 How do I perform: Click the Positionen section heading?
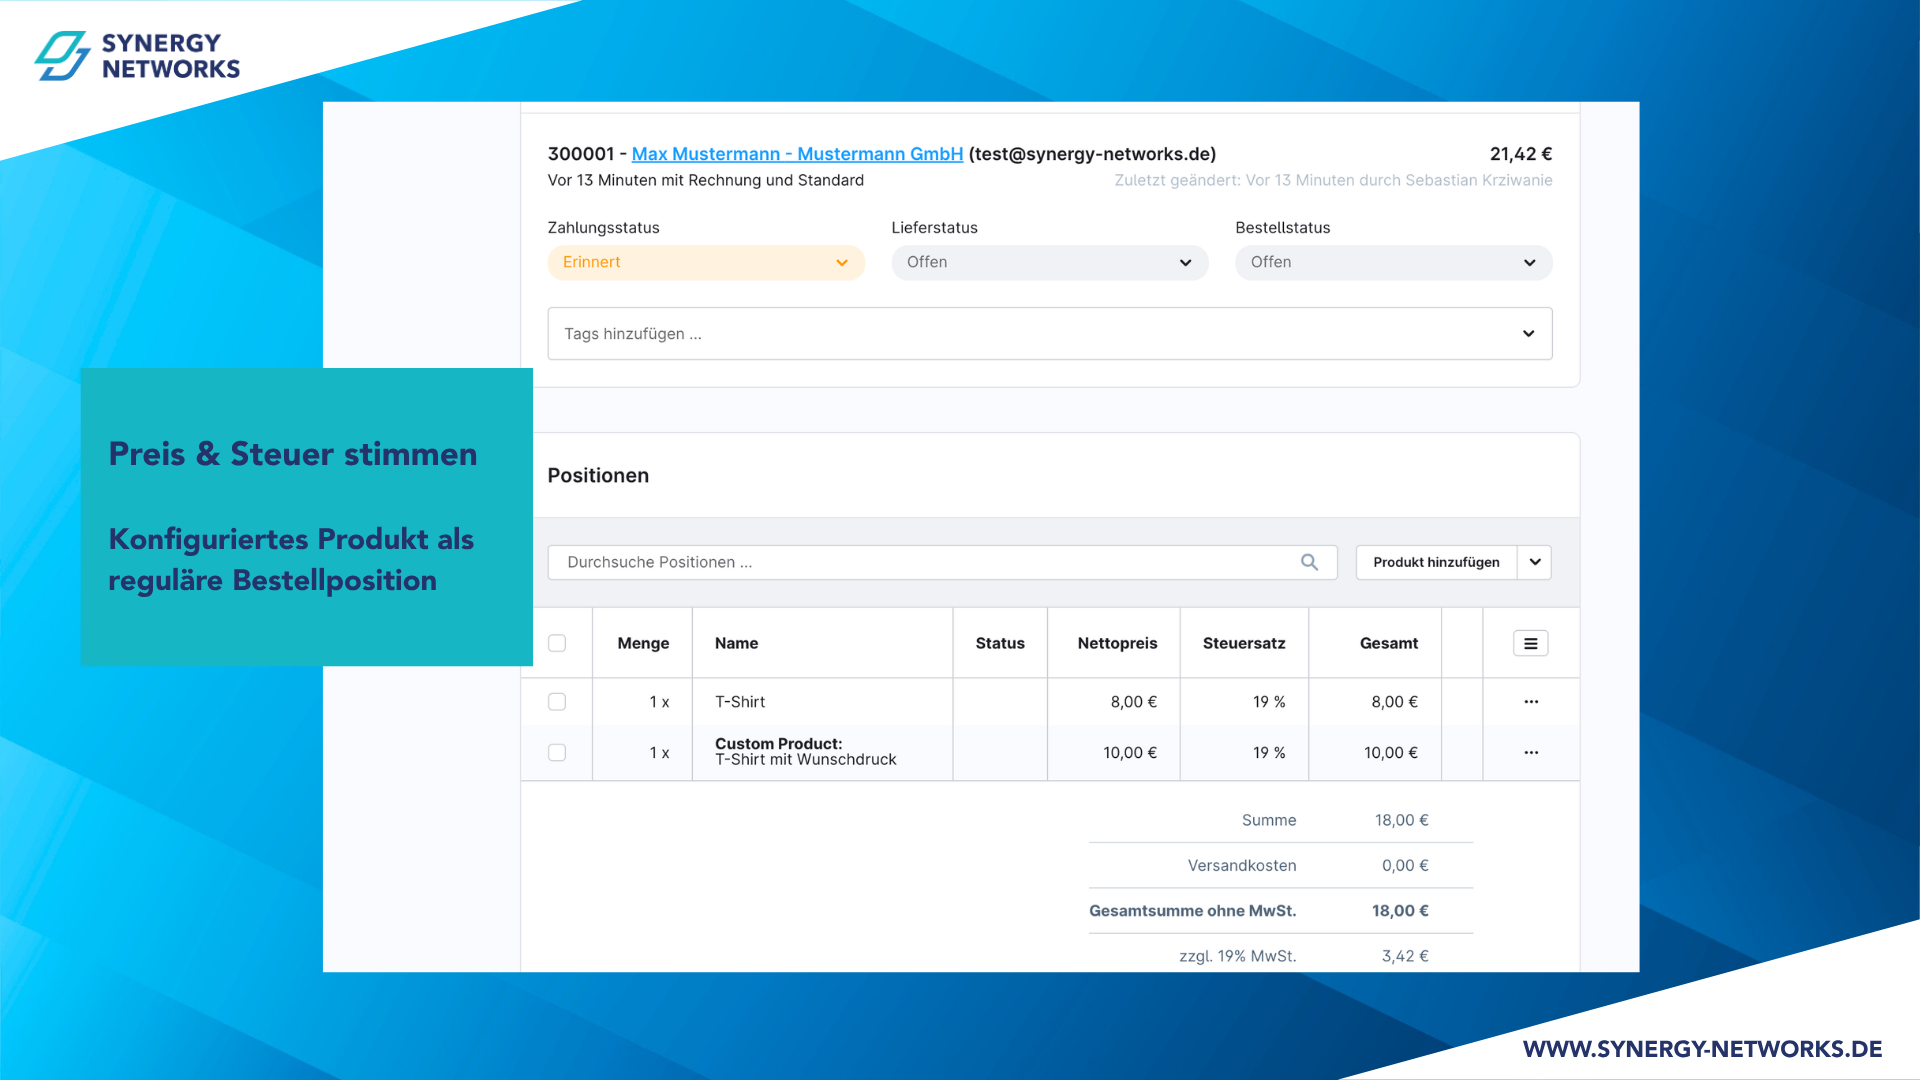[598, 476]
